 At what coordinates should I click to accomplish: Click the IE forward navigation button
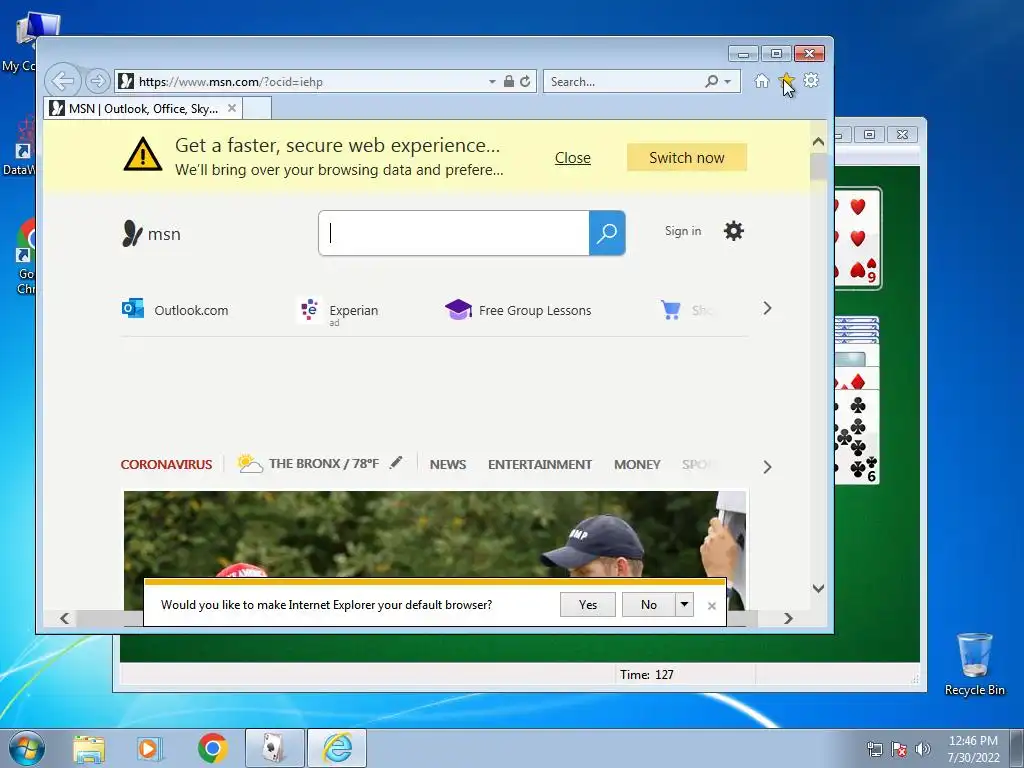[98, 81]
